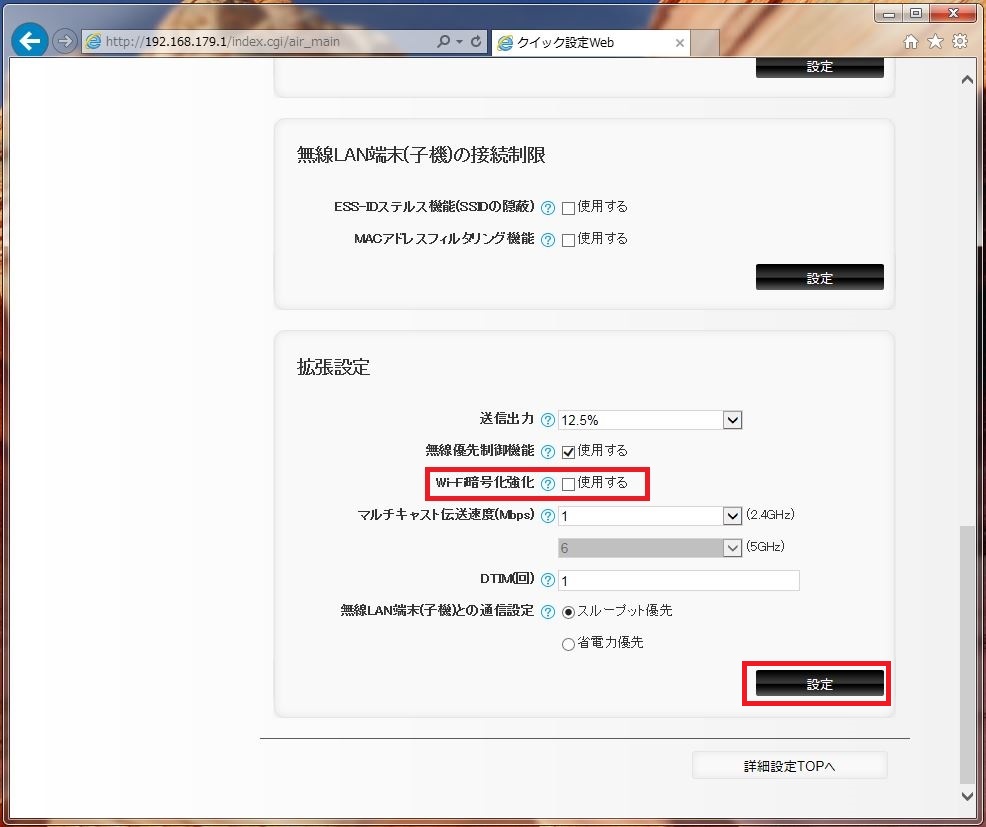The height and width of the screenshot is (827, 986).
Task: Open help icon for 無線優先制御機能
Action: (x=548, y=452)
